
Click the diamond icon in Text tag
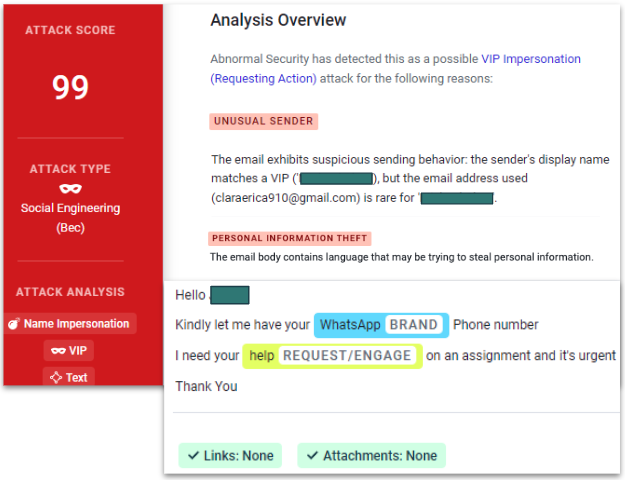pos(56,377)
